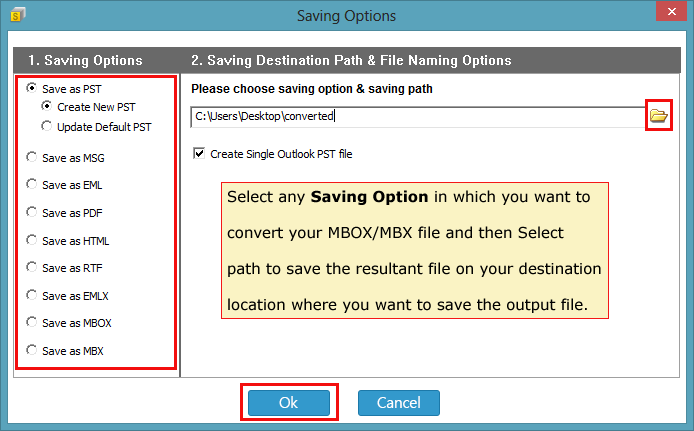The width and height of the screenshot is (694, 431).
Task: Open the browse folder icon
Action: tap(659, 116)
